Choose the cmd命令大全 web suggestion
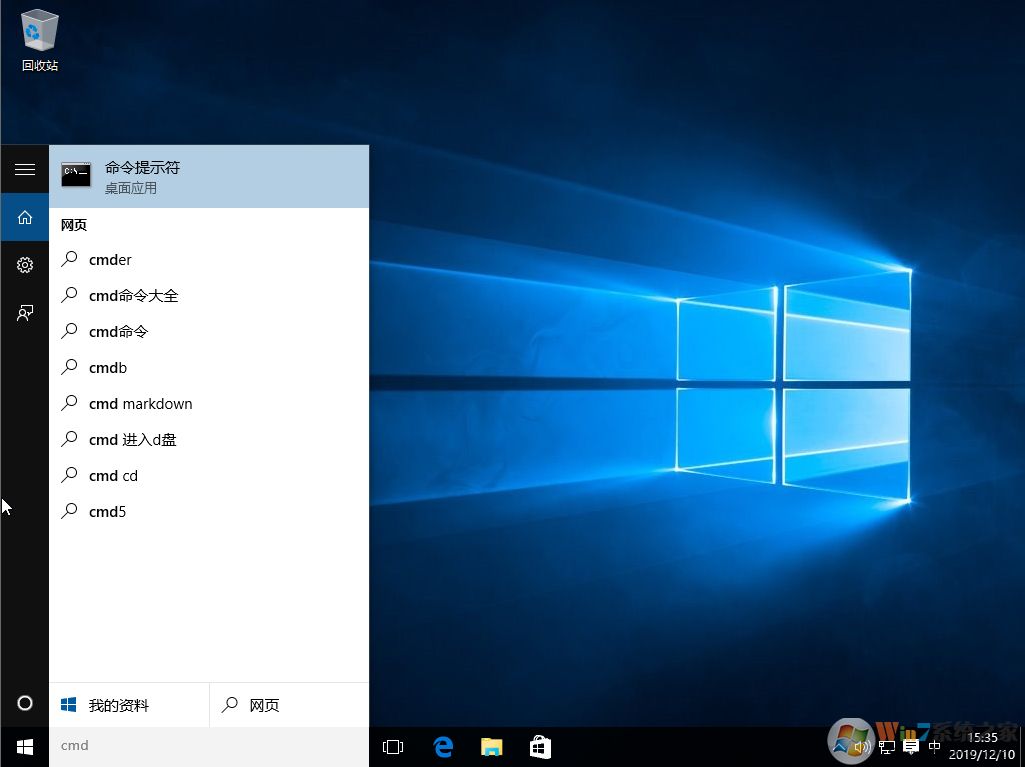 click(132, 295)
